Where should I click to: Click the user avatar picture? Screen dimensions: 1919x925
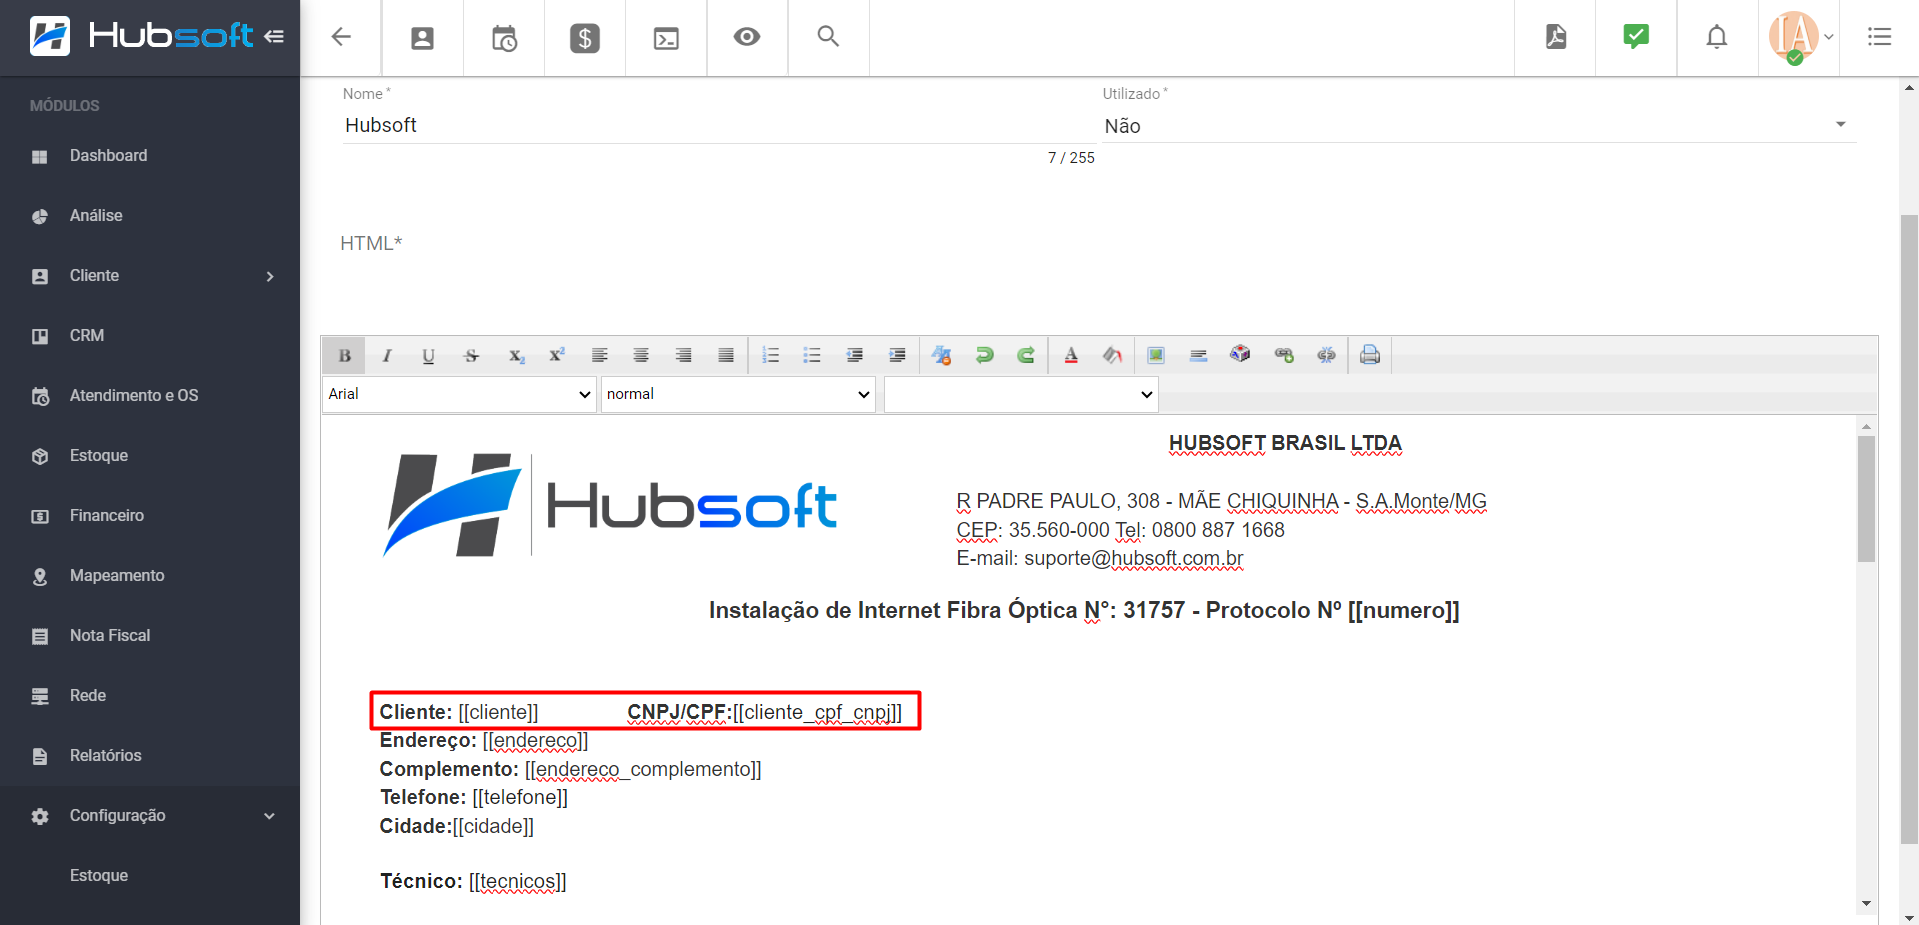click(1793, 37)
